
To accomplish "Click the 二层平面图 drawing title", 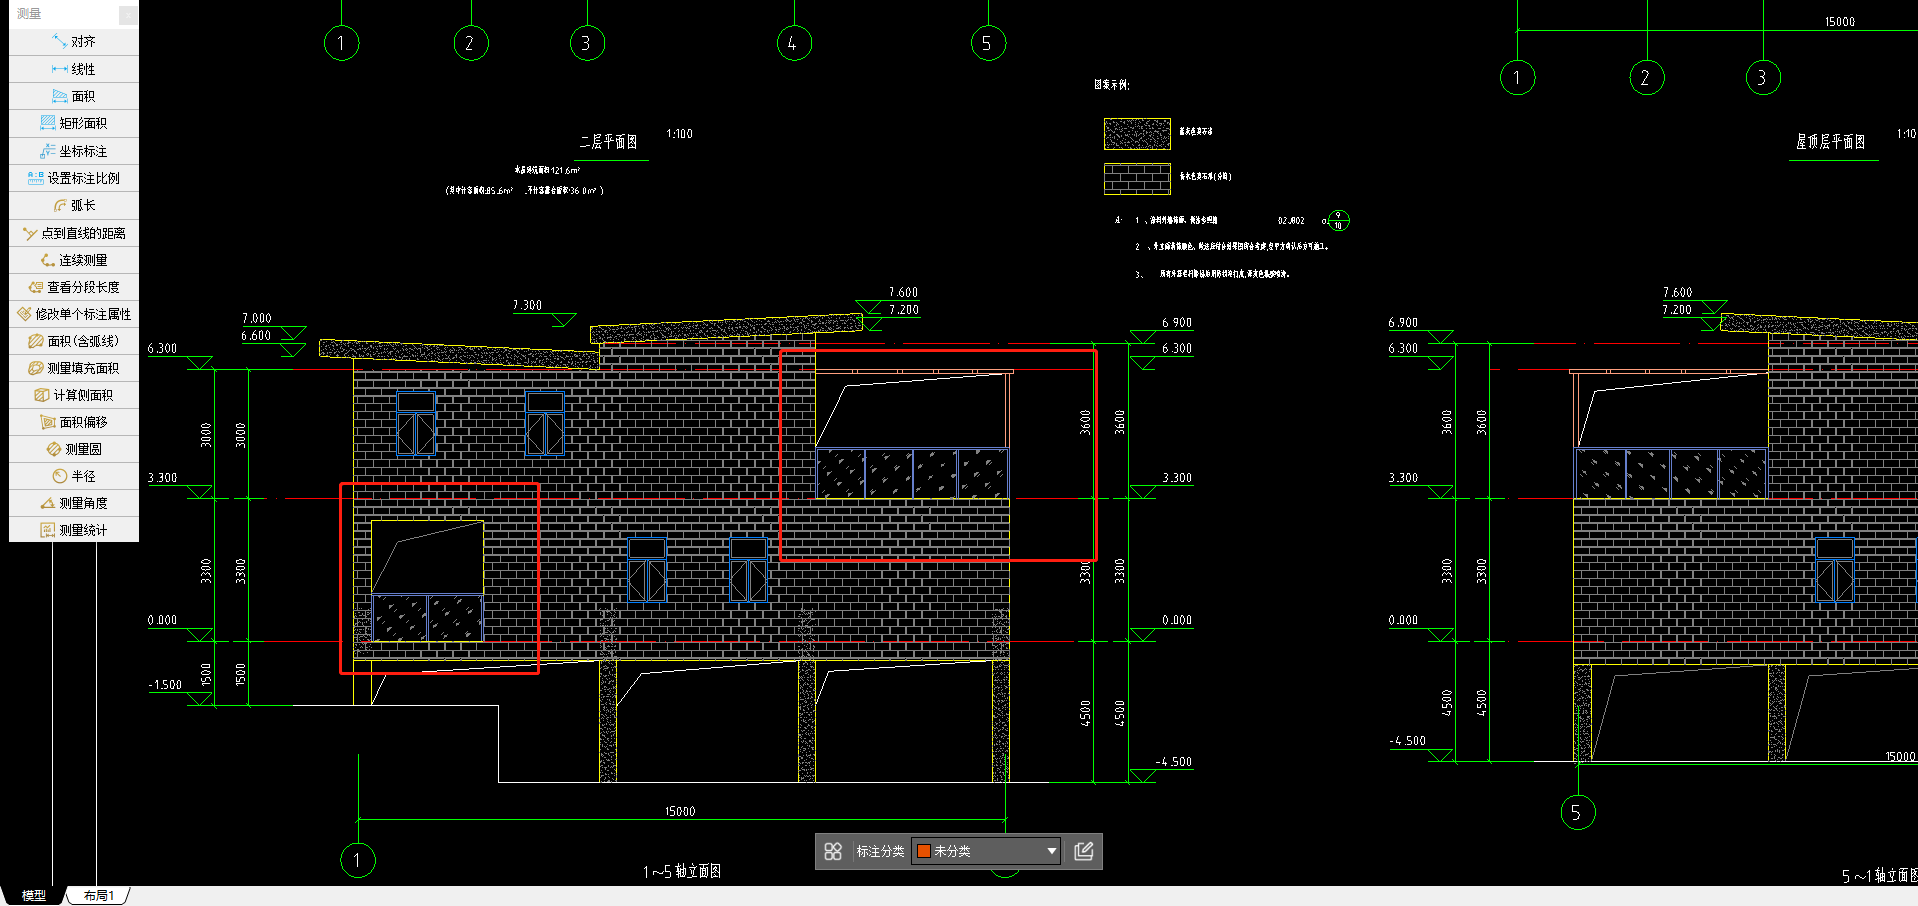I will pos(608,142).
